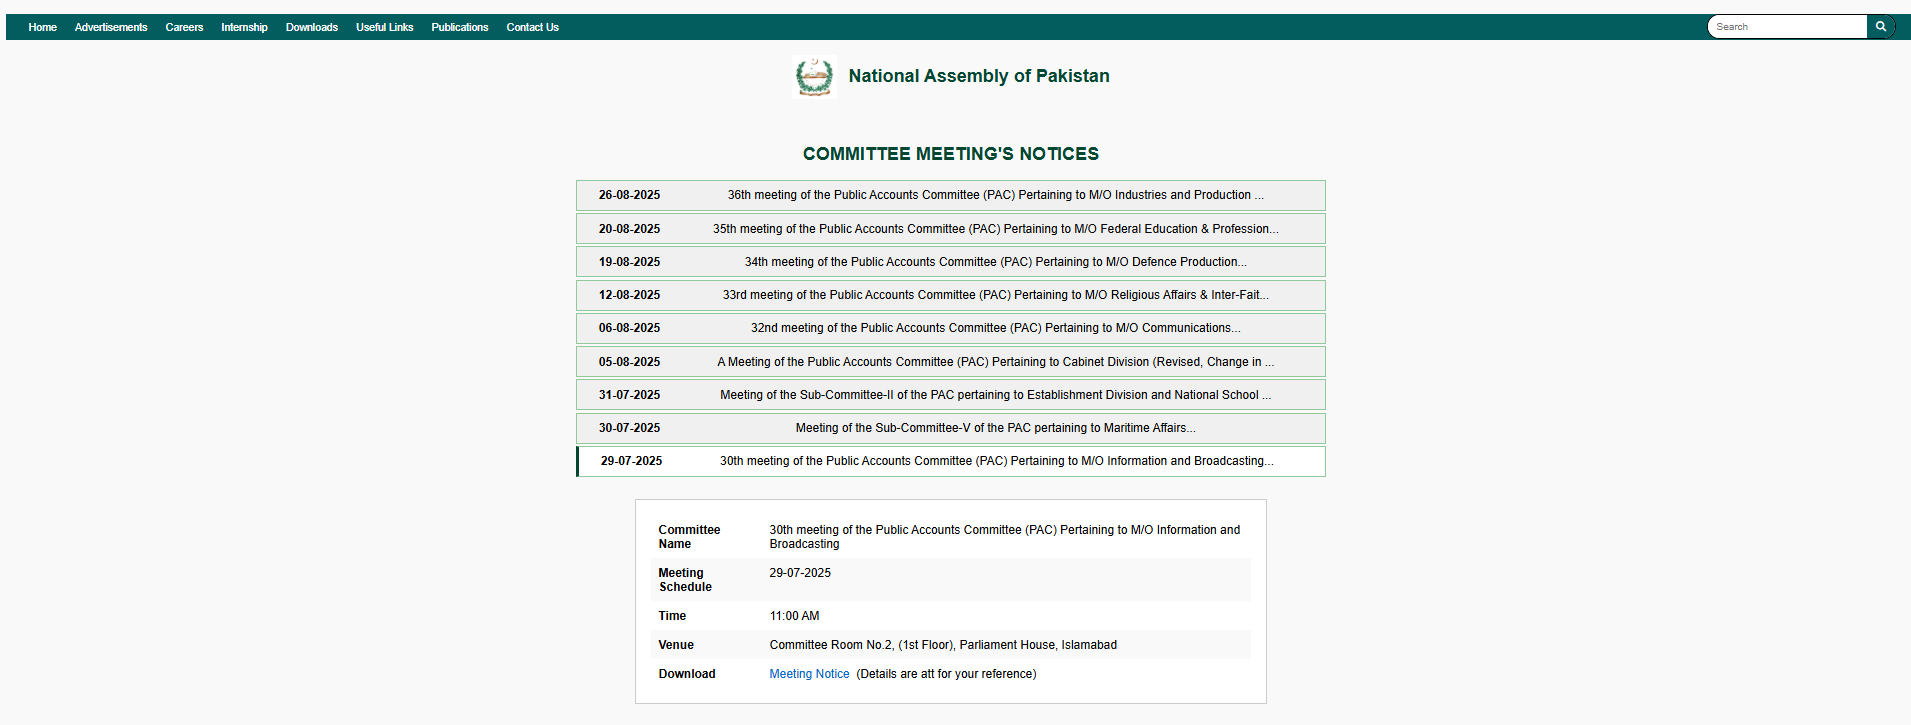
Task: Click the National Assembly emblem logo
Action: [x=814, y=77]
